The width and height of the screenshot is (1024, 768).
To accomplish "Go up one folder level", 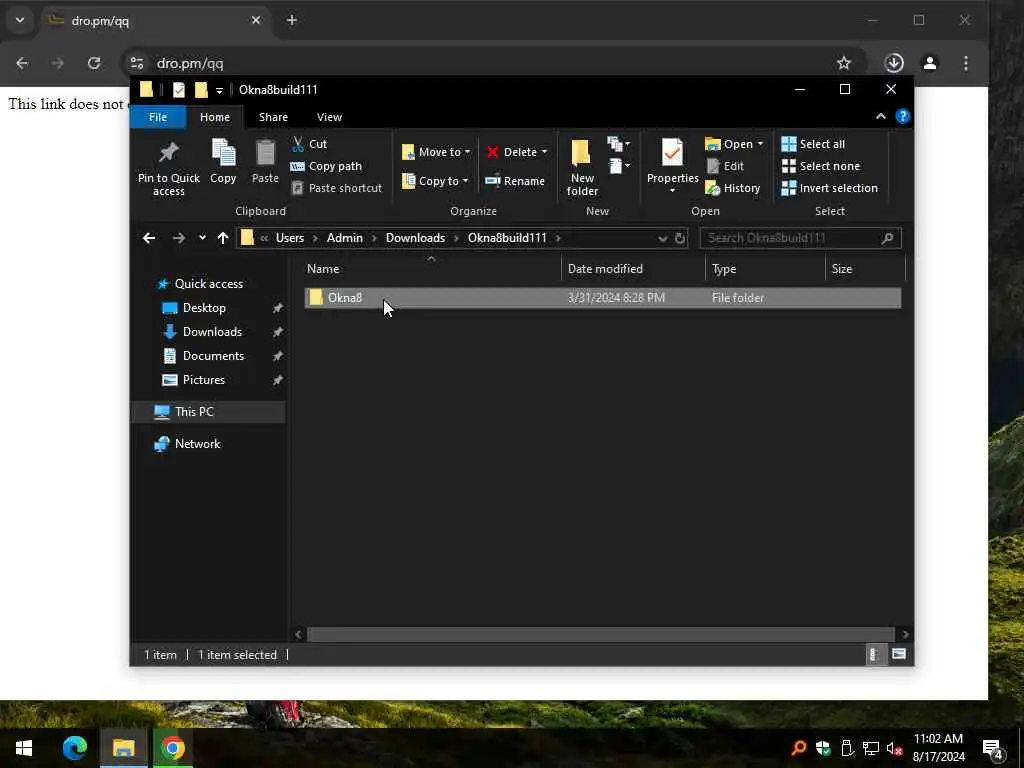I will 223,238.
